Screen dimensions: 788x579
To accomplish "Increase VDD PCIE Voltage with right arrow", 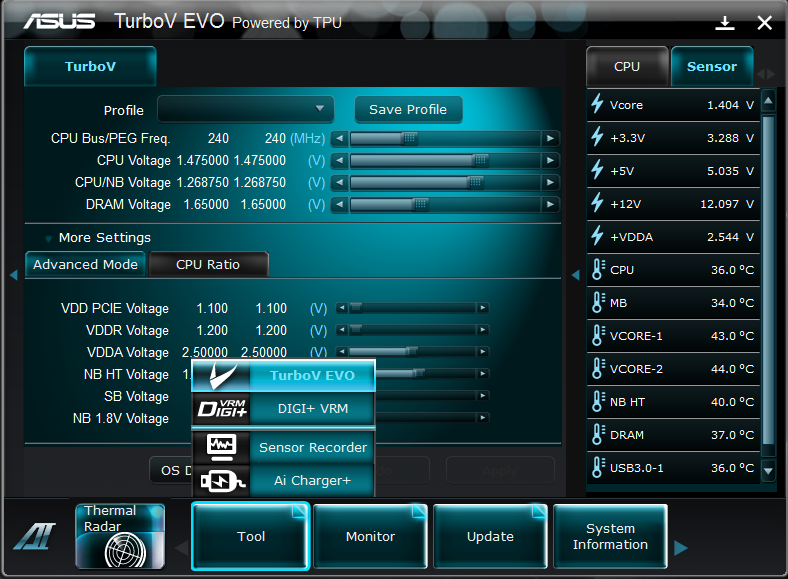I will 482,308.
